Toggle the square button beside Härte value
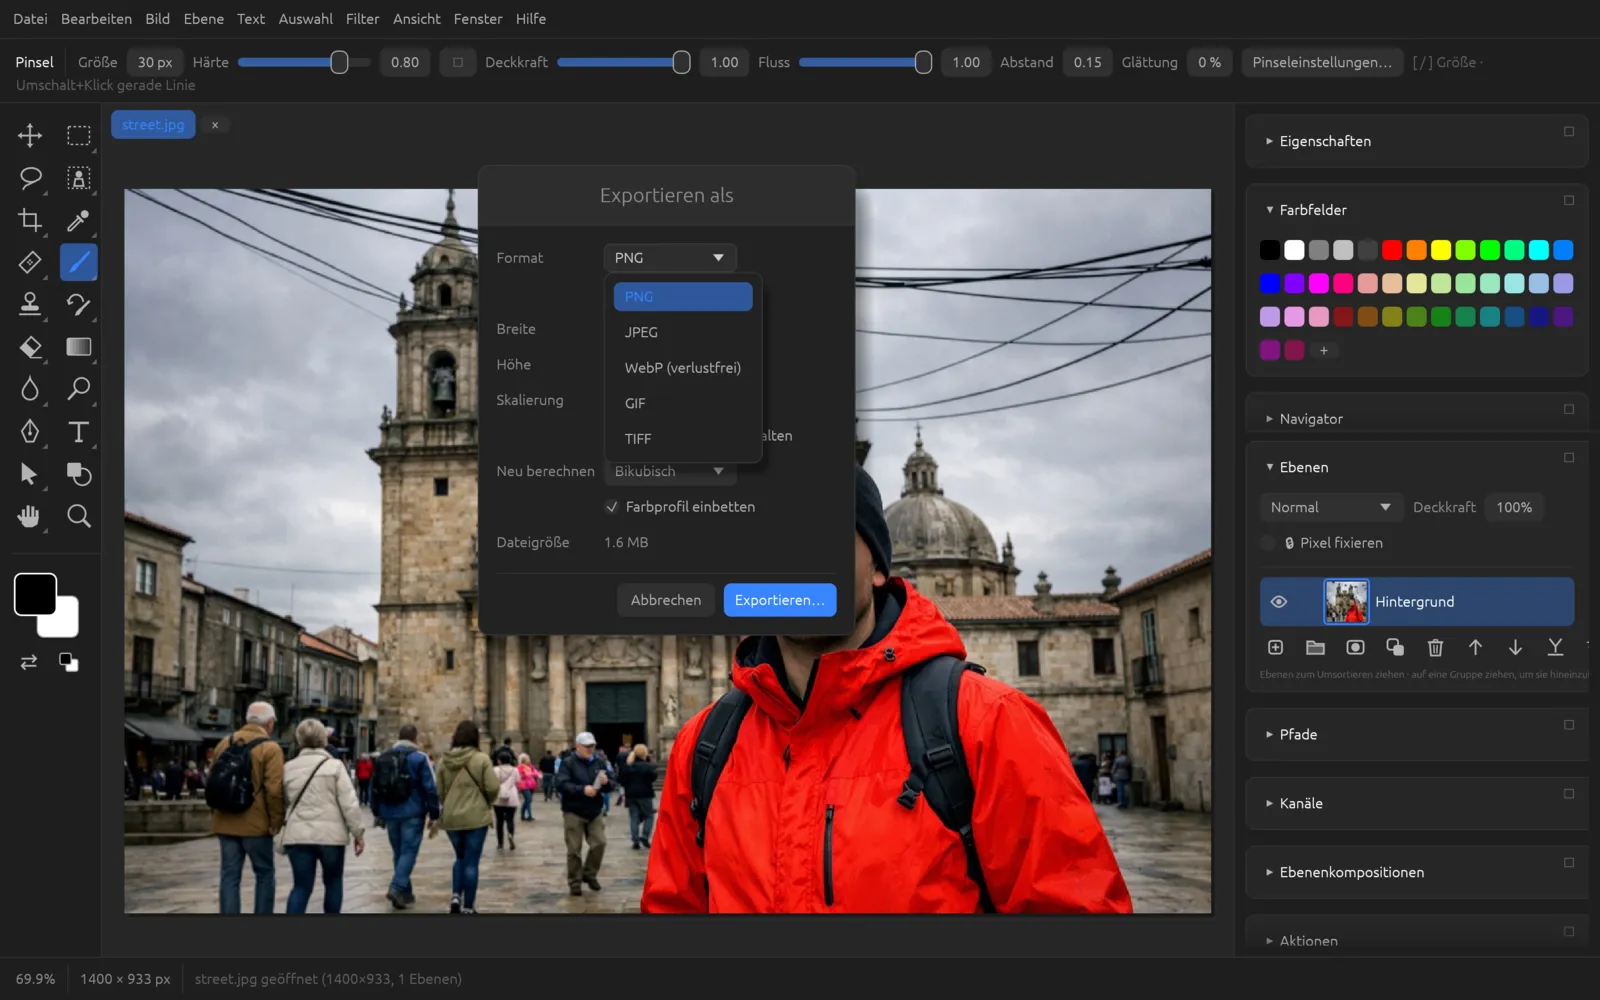 [458, 62]
